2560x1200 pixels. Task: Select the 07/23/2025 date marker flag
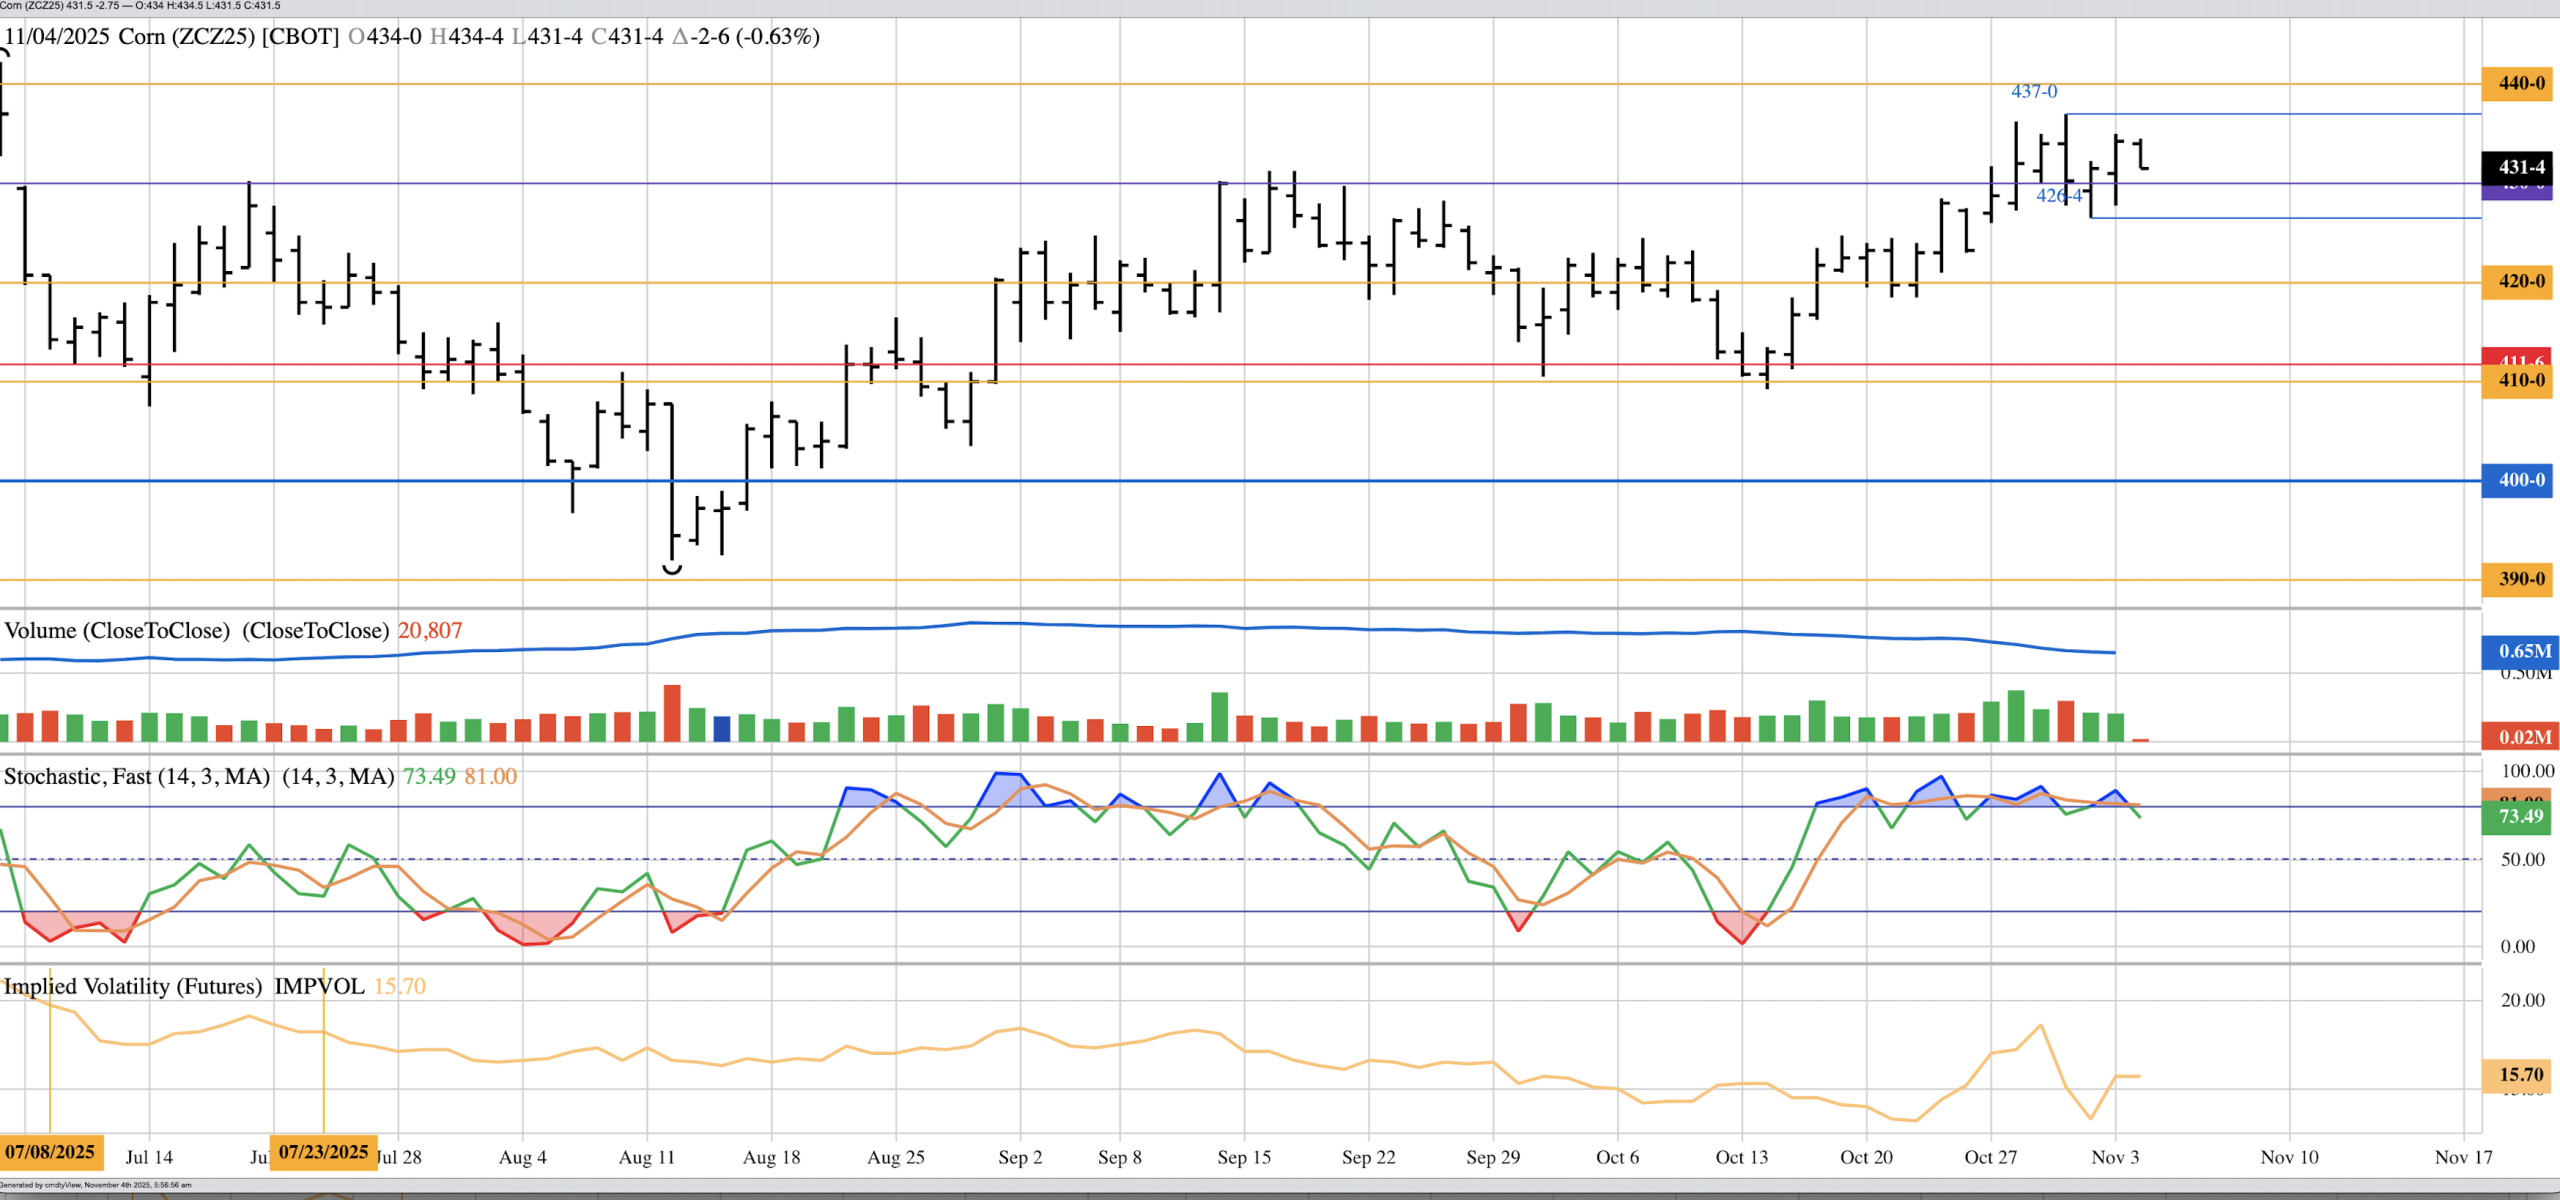(x=323, y=1152)
